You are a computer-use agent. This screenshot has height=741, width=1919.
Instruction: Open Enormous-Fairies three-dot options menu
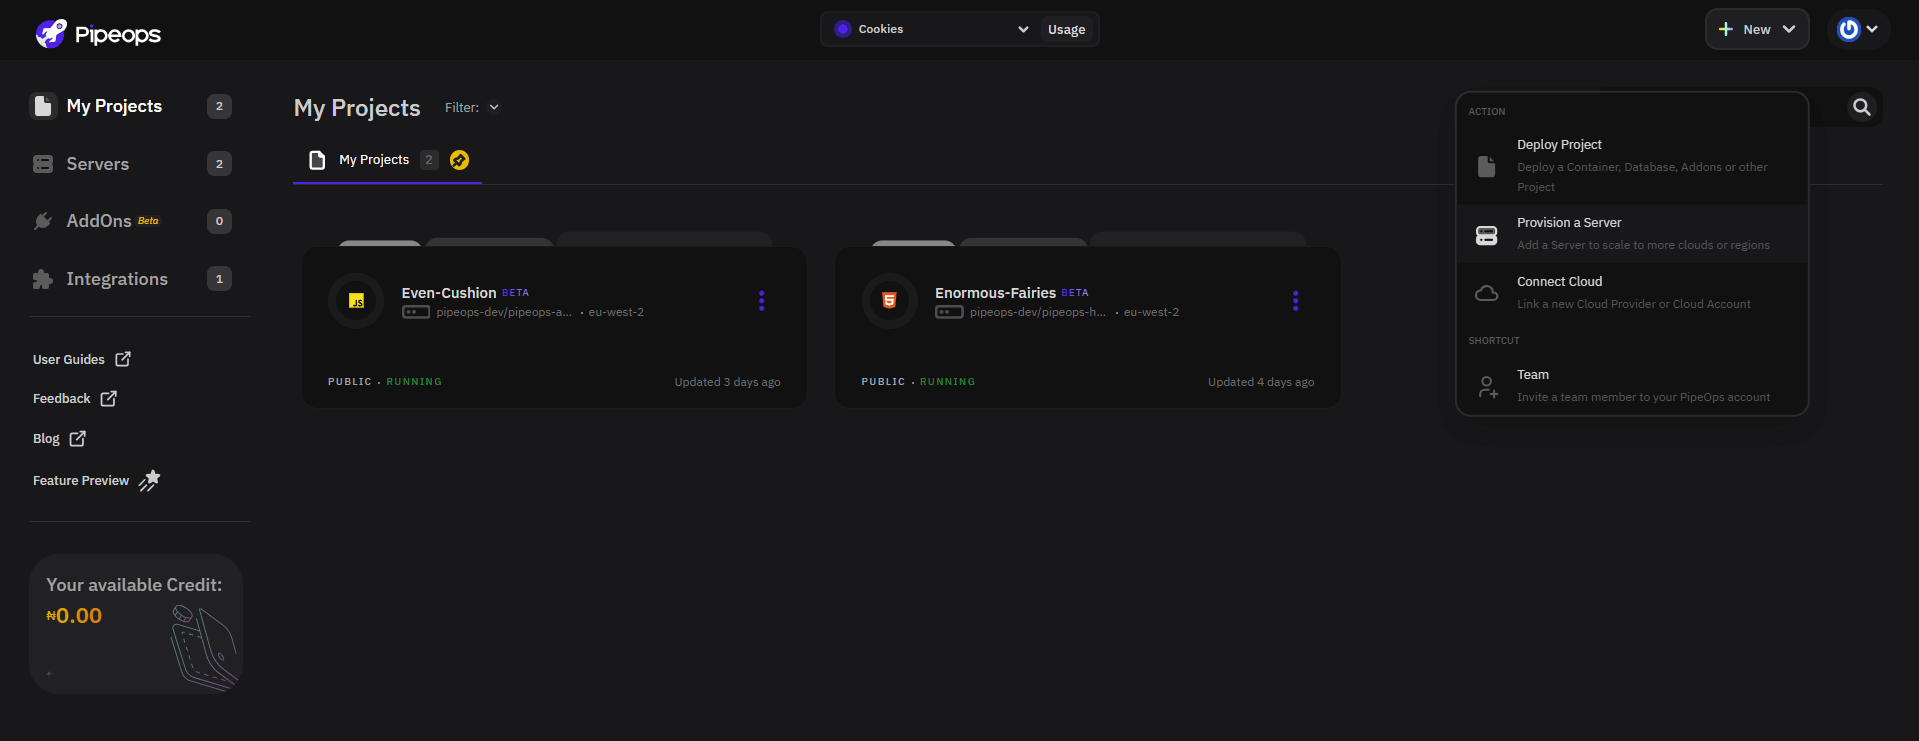[x=1295, y=301]
